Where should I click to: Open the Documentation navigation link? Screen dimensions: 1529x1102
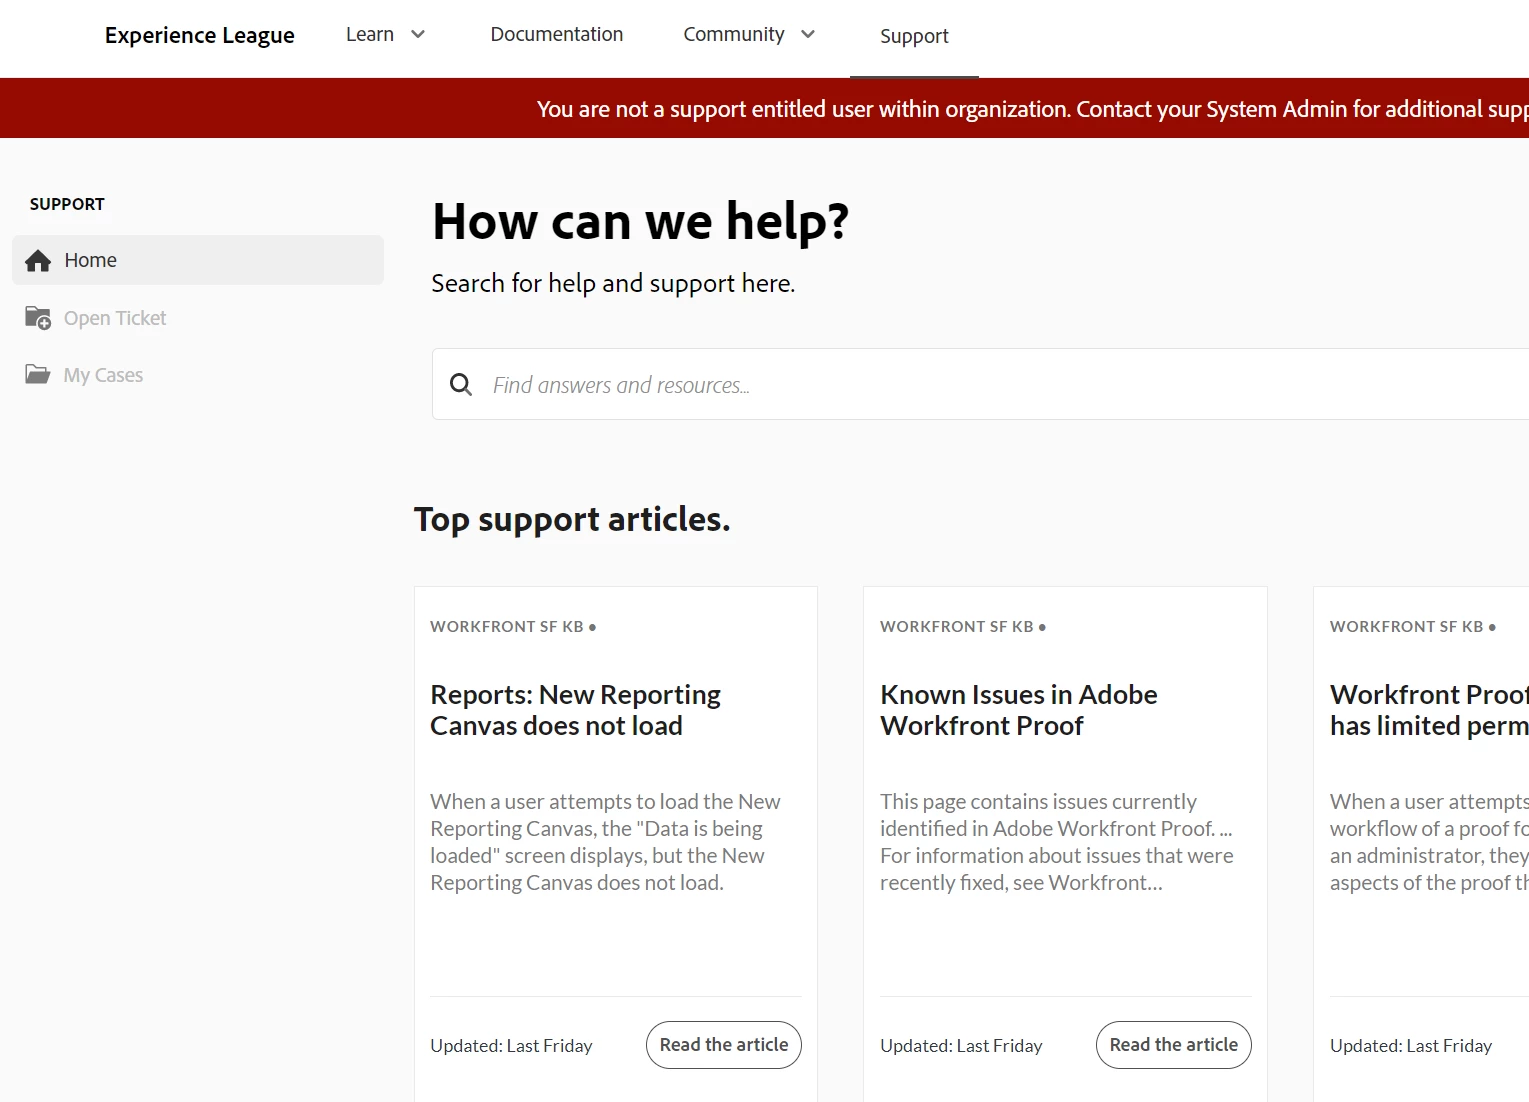[x=557, y=34]
